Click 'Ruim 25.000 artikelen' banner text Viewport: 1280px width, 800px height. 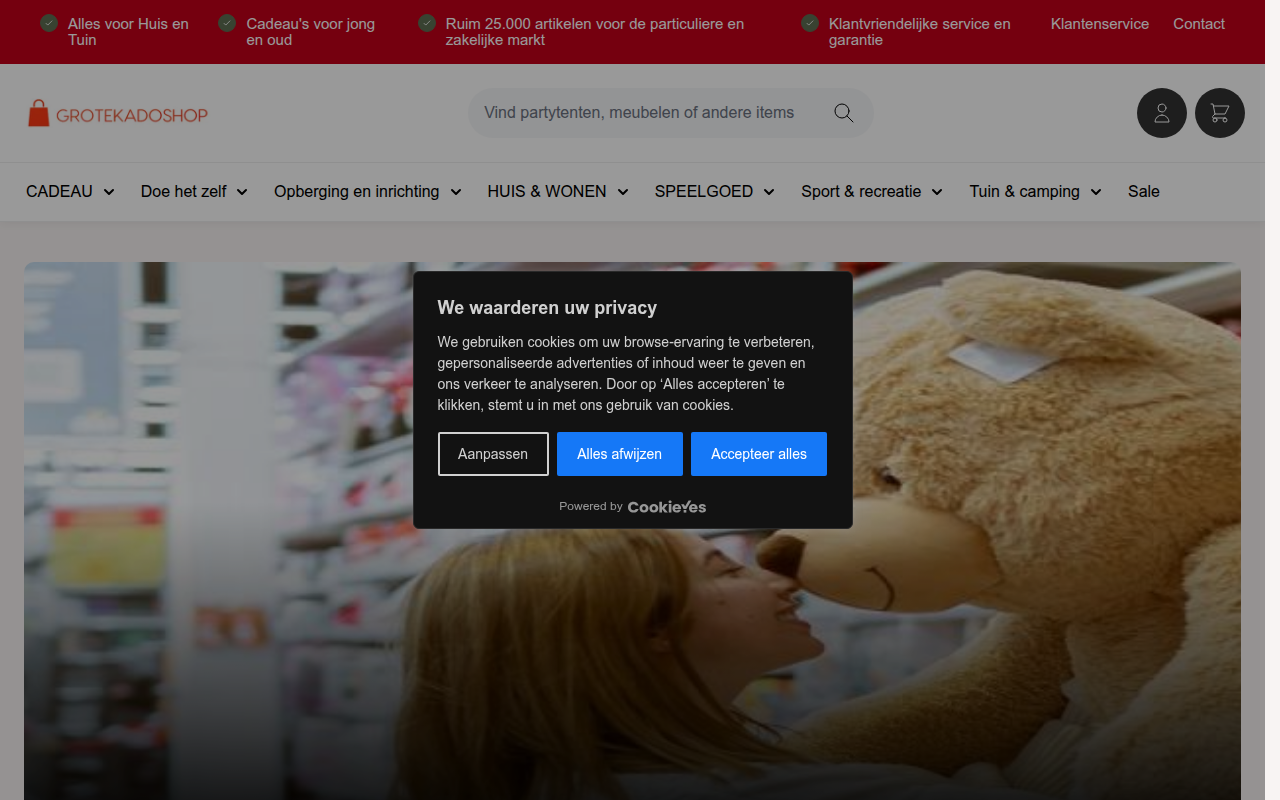(x=595, y=32)
